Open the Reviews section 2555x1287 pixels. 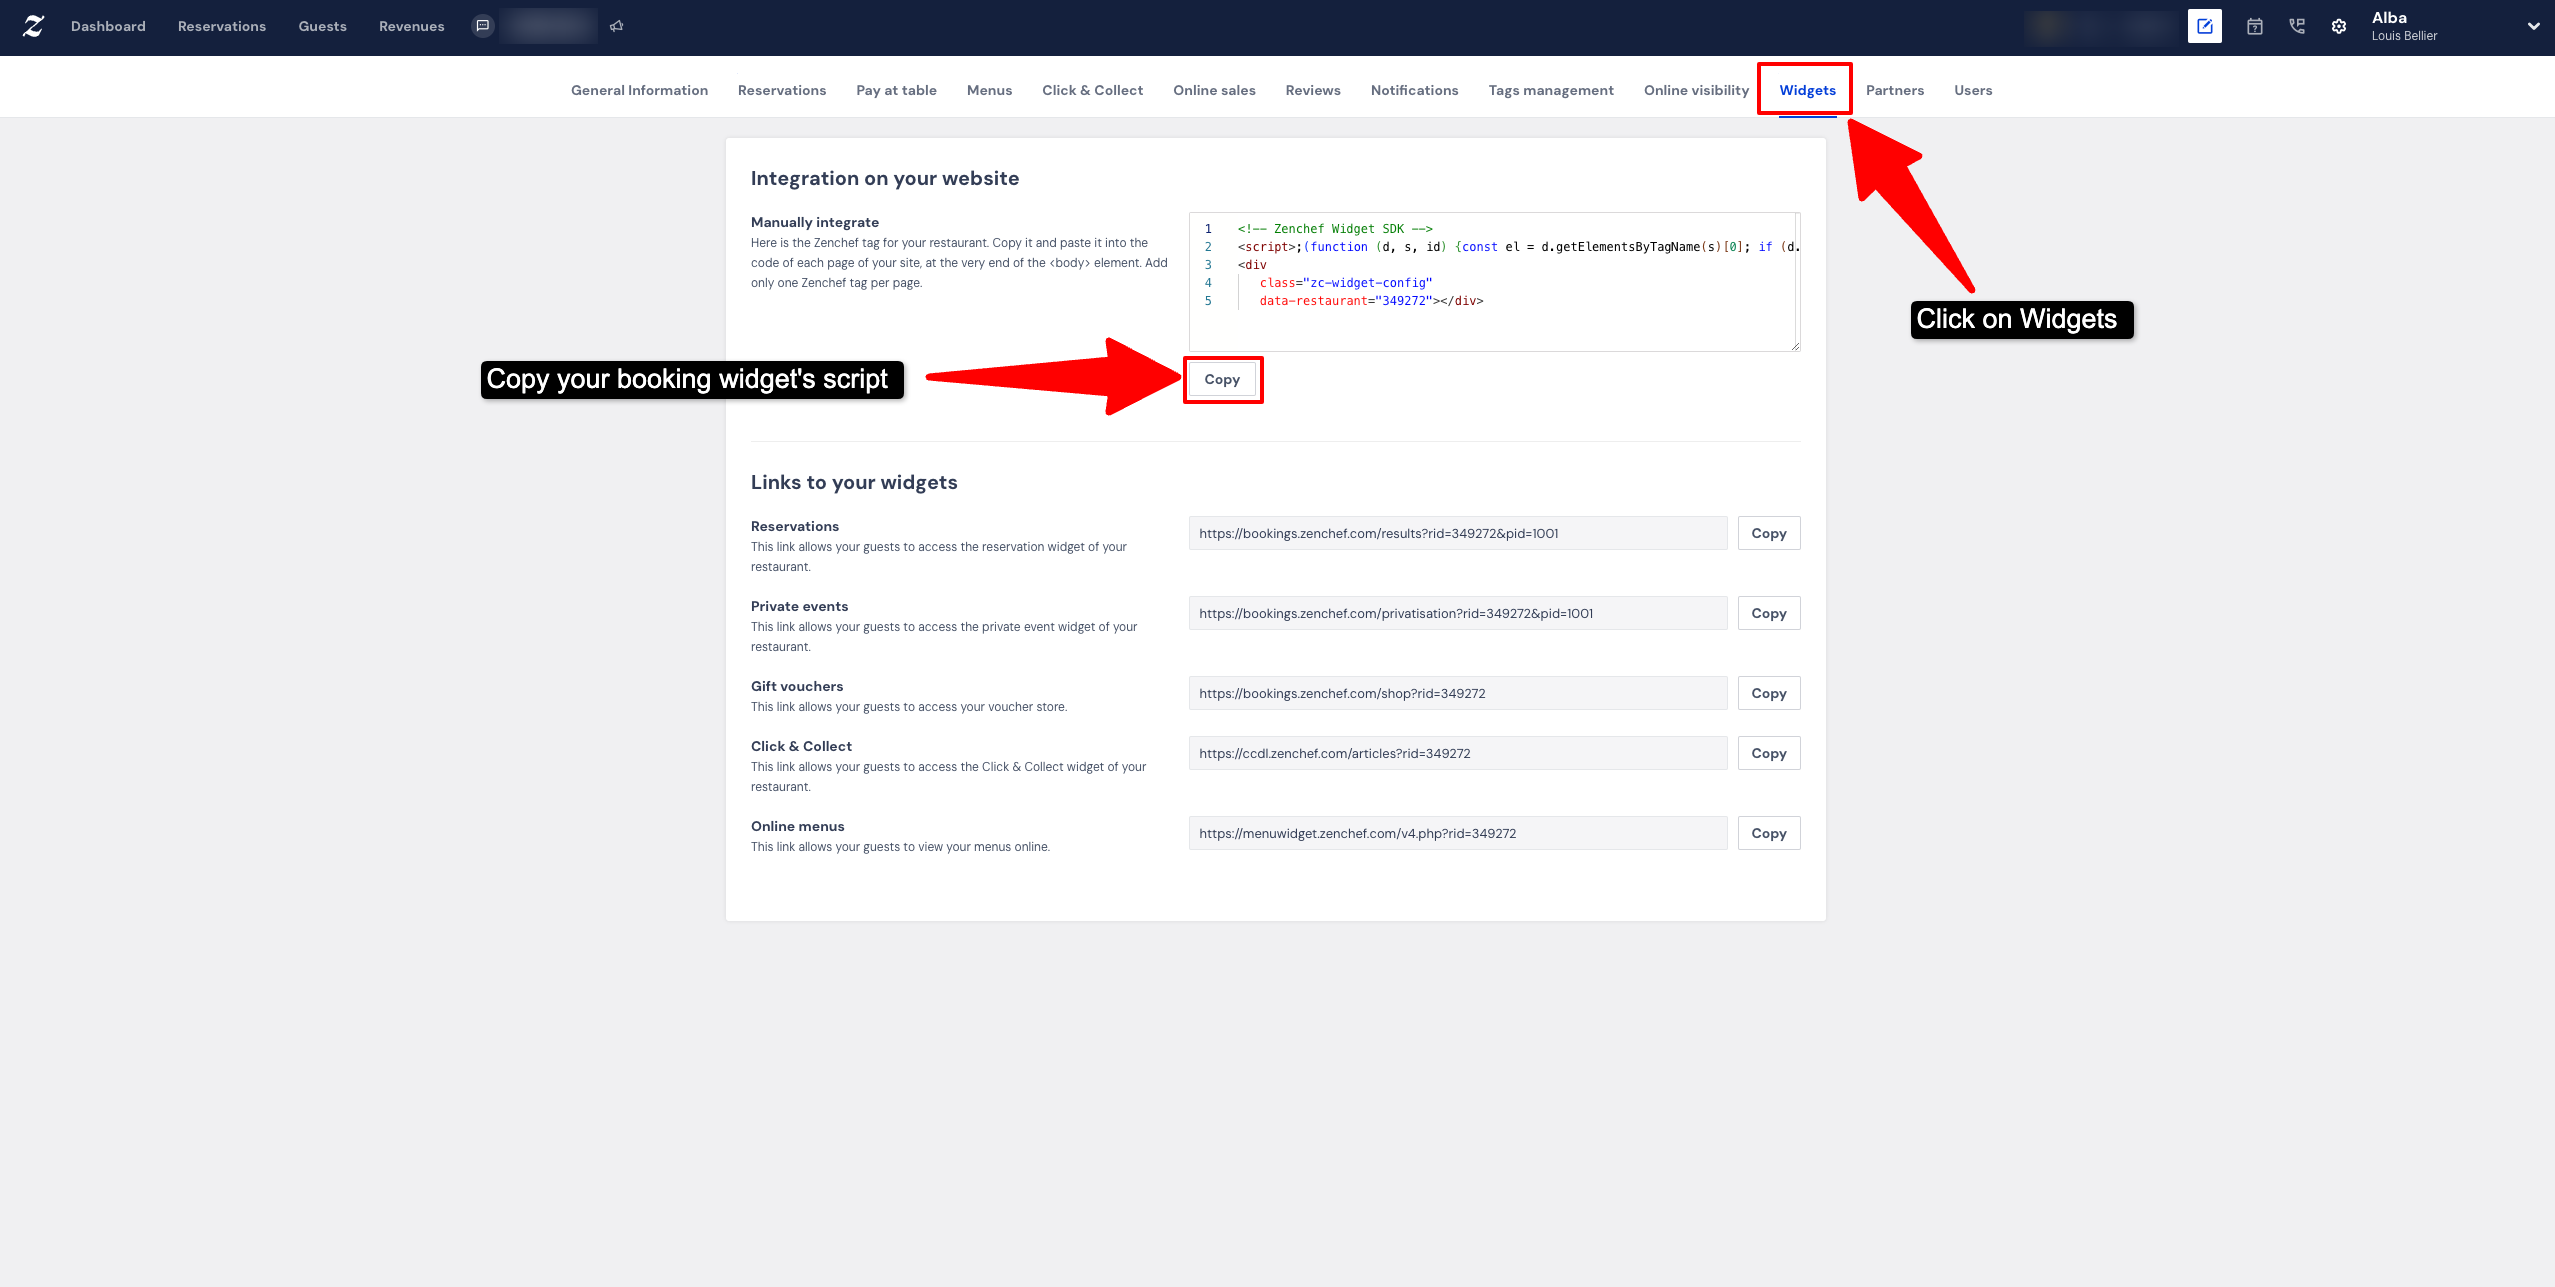pyautogui.click(x=1312, y=90)
